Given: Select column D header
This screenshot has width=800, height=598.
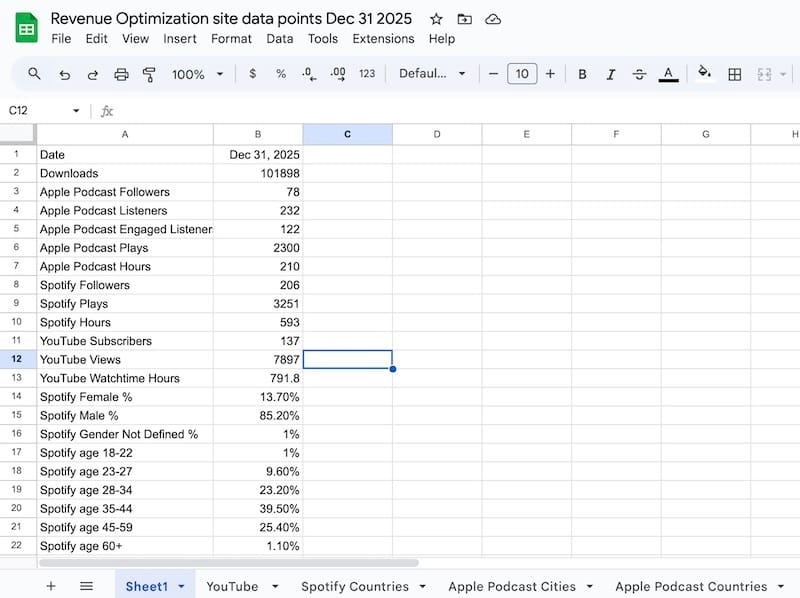Looking at the screenshot, I should point(437,134).
